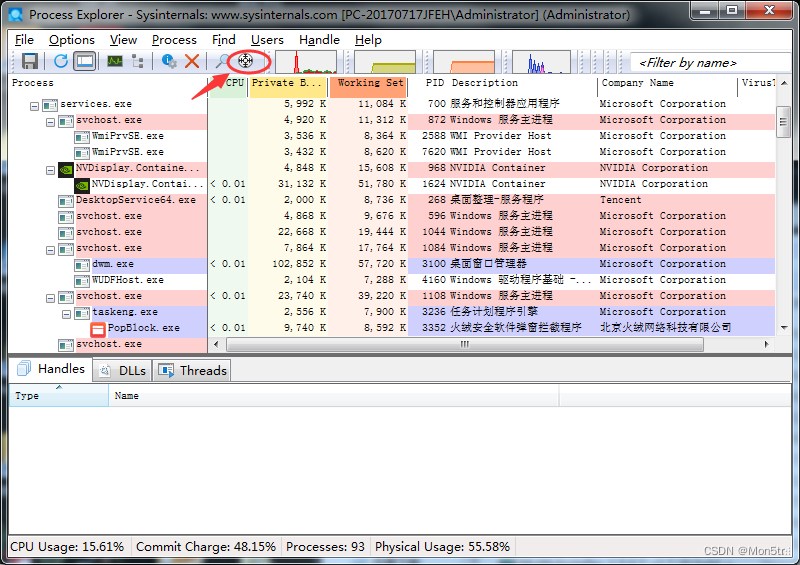Click the Properties info icon

(x=169, y=61)
